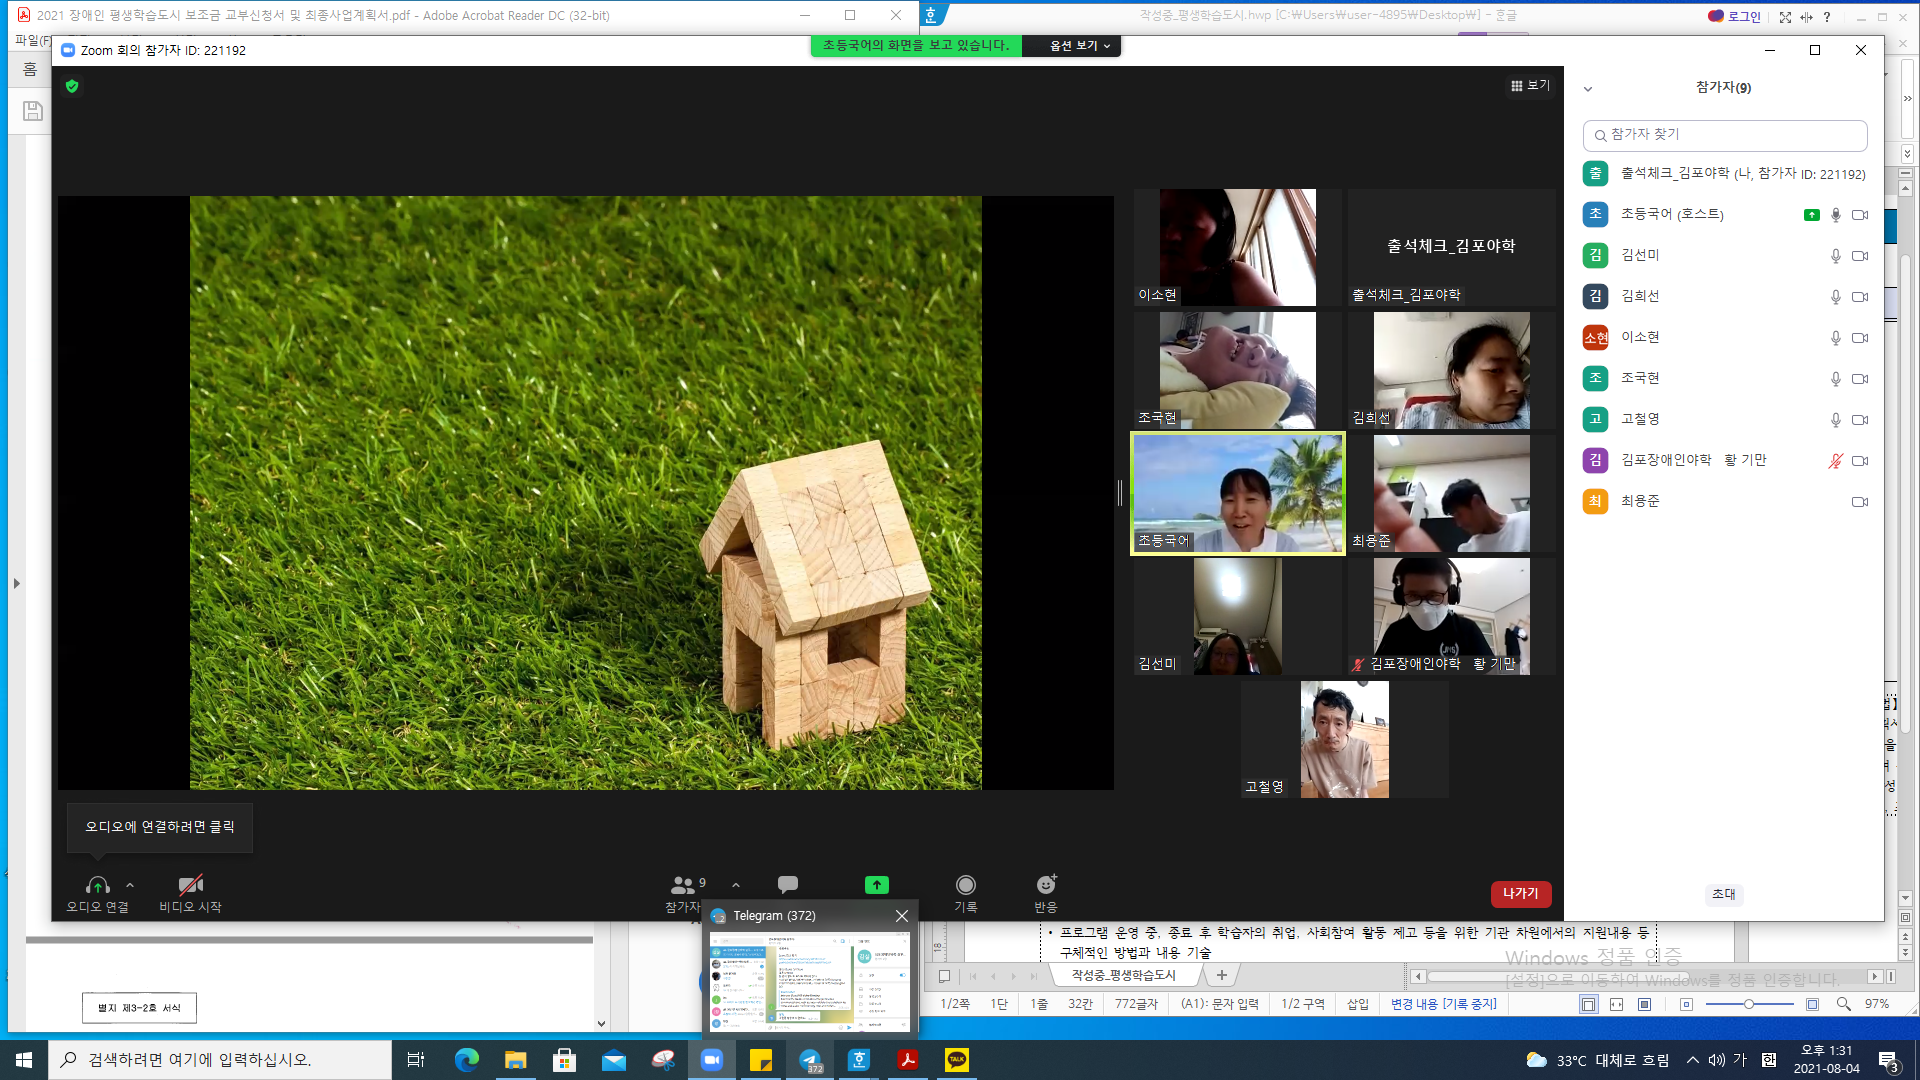Expand audio options caret next to 오디오 연결
Viewport: 1920px width, 1080px height.
(x=130, y=885)
